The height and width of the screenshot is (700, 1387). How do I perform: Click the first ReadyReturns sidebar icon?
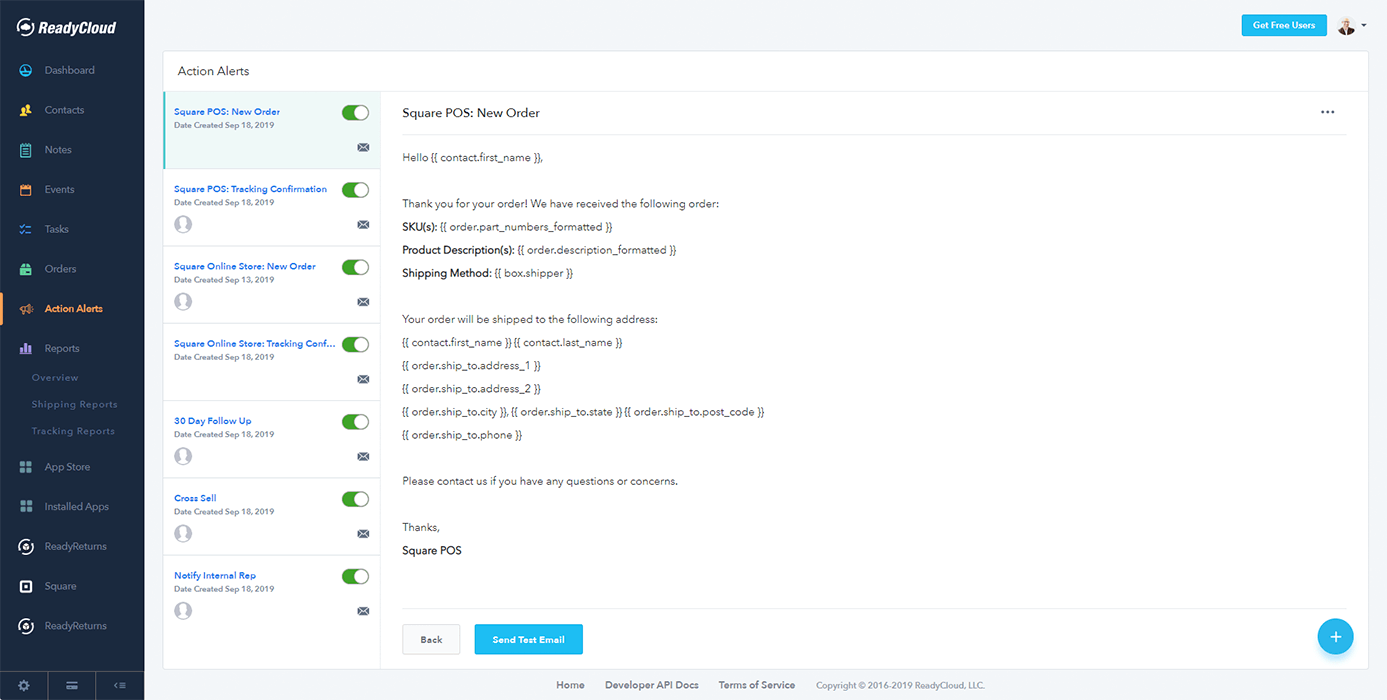click(x=26, y=547)
